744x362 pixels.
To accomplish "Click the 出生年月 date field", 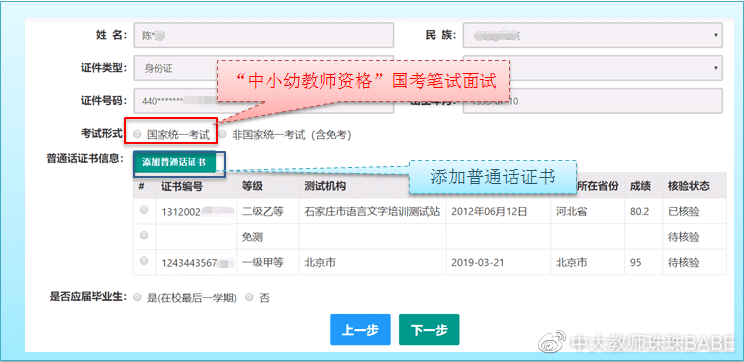I will [593, 101].
